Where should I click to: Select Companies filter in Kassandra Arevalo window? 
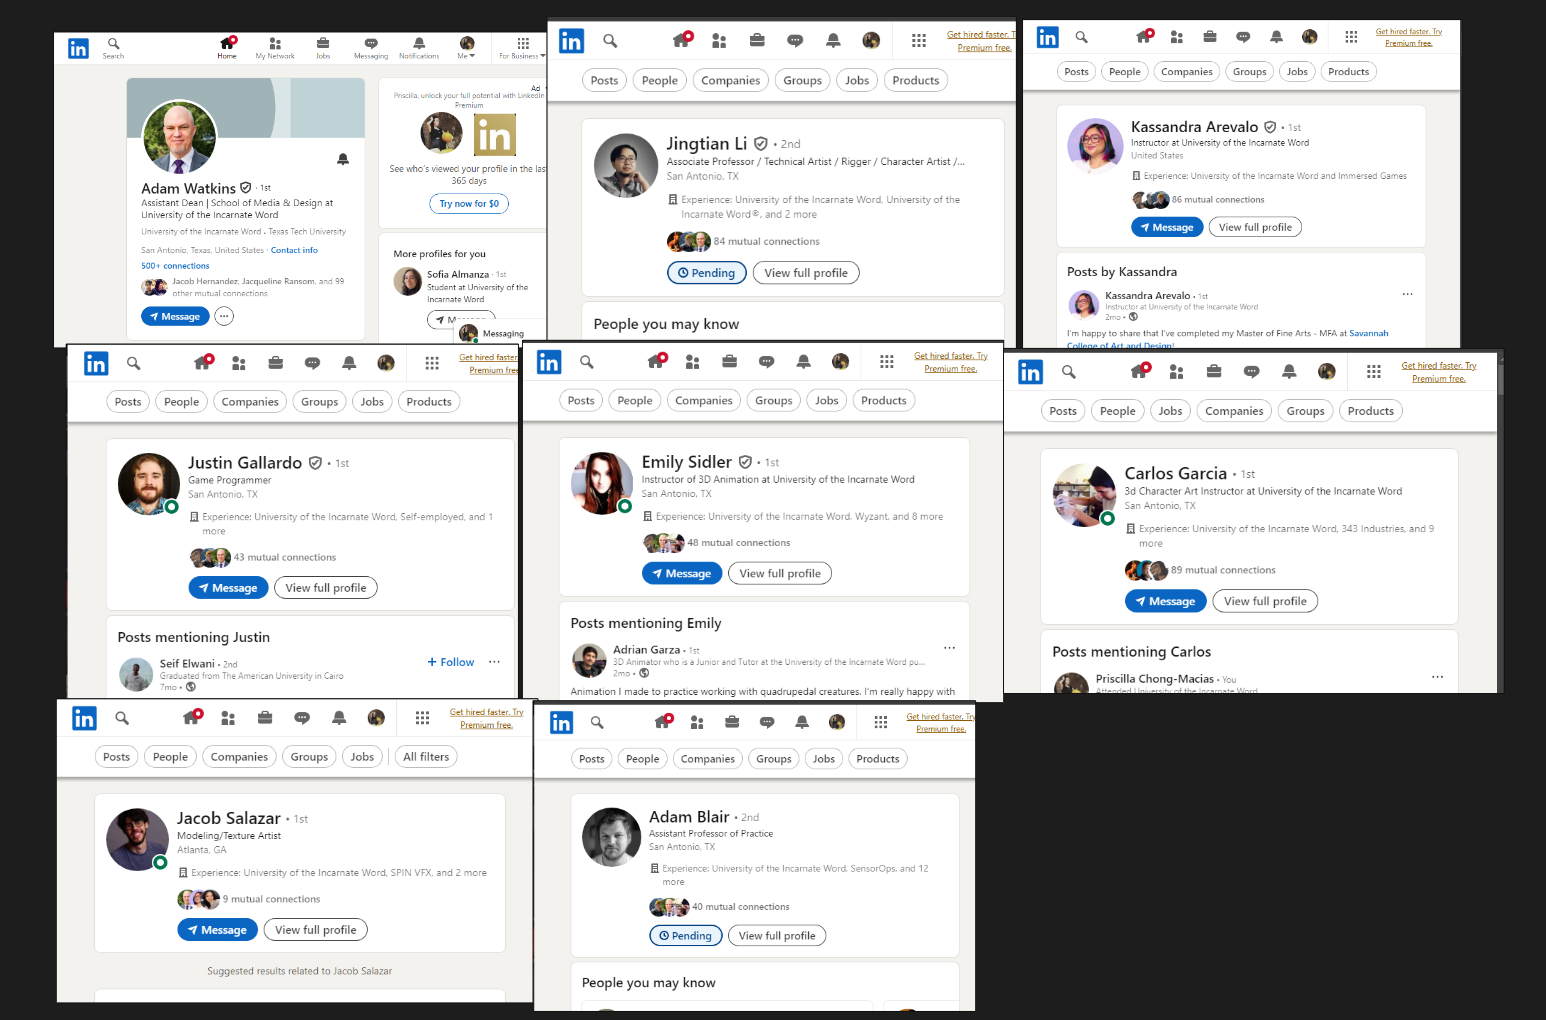1187,71
